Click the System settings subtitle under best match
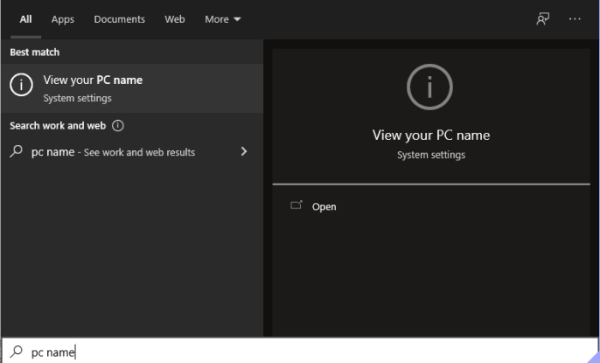 77,98
